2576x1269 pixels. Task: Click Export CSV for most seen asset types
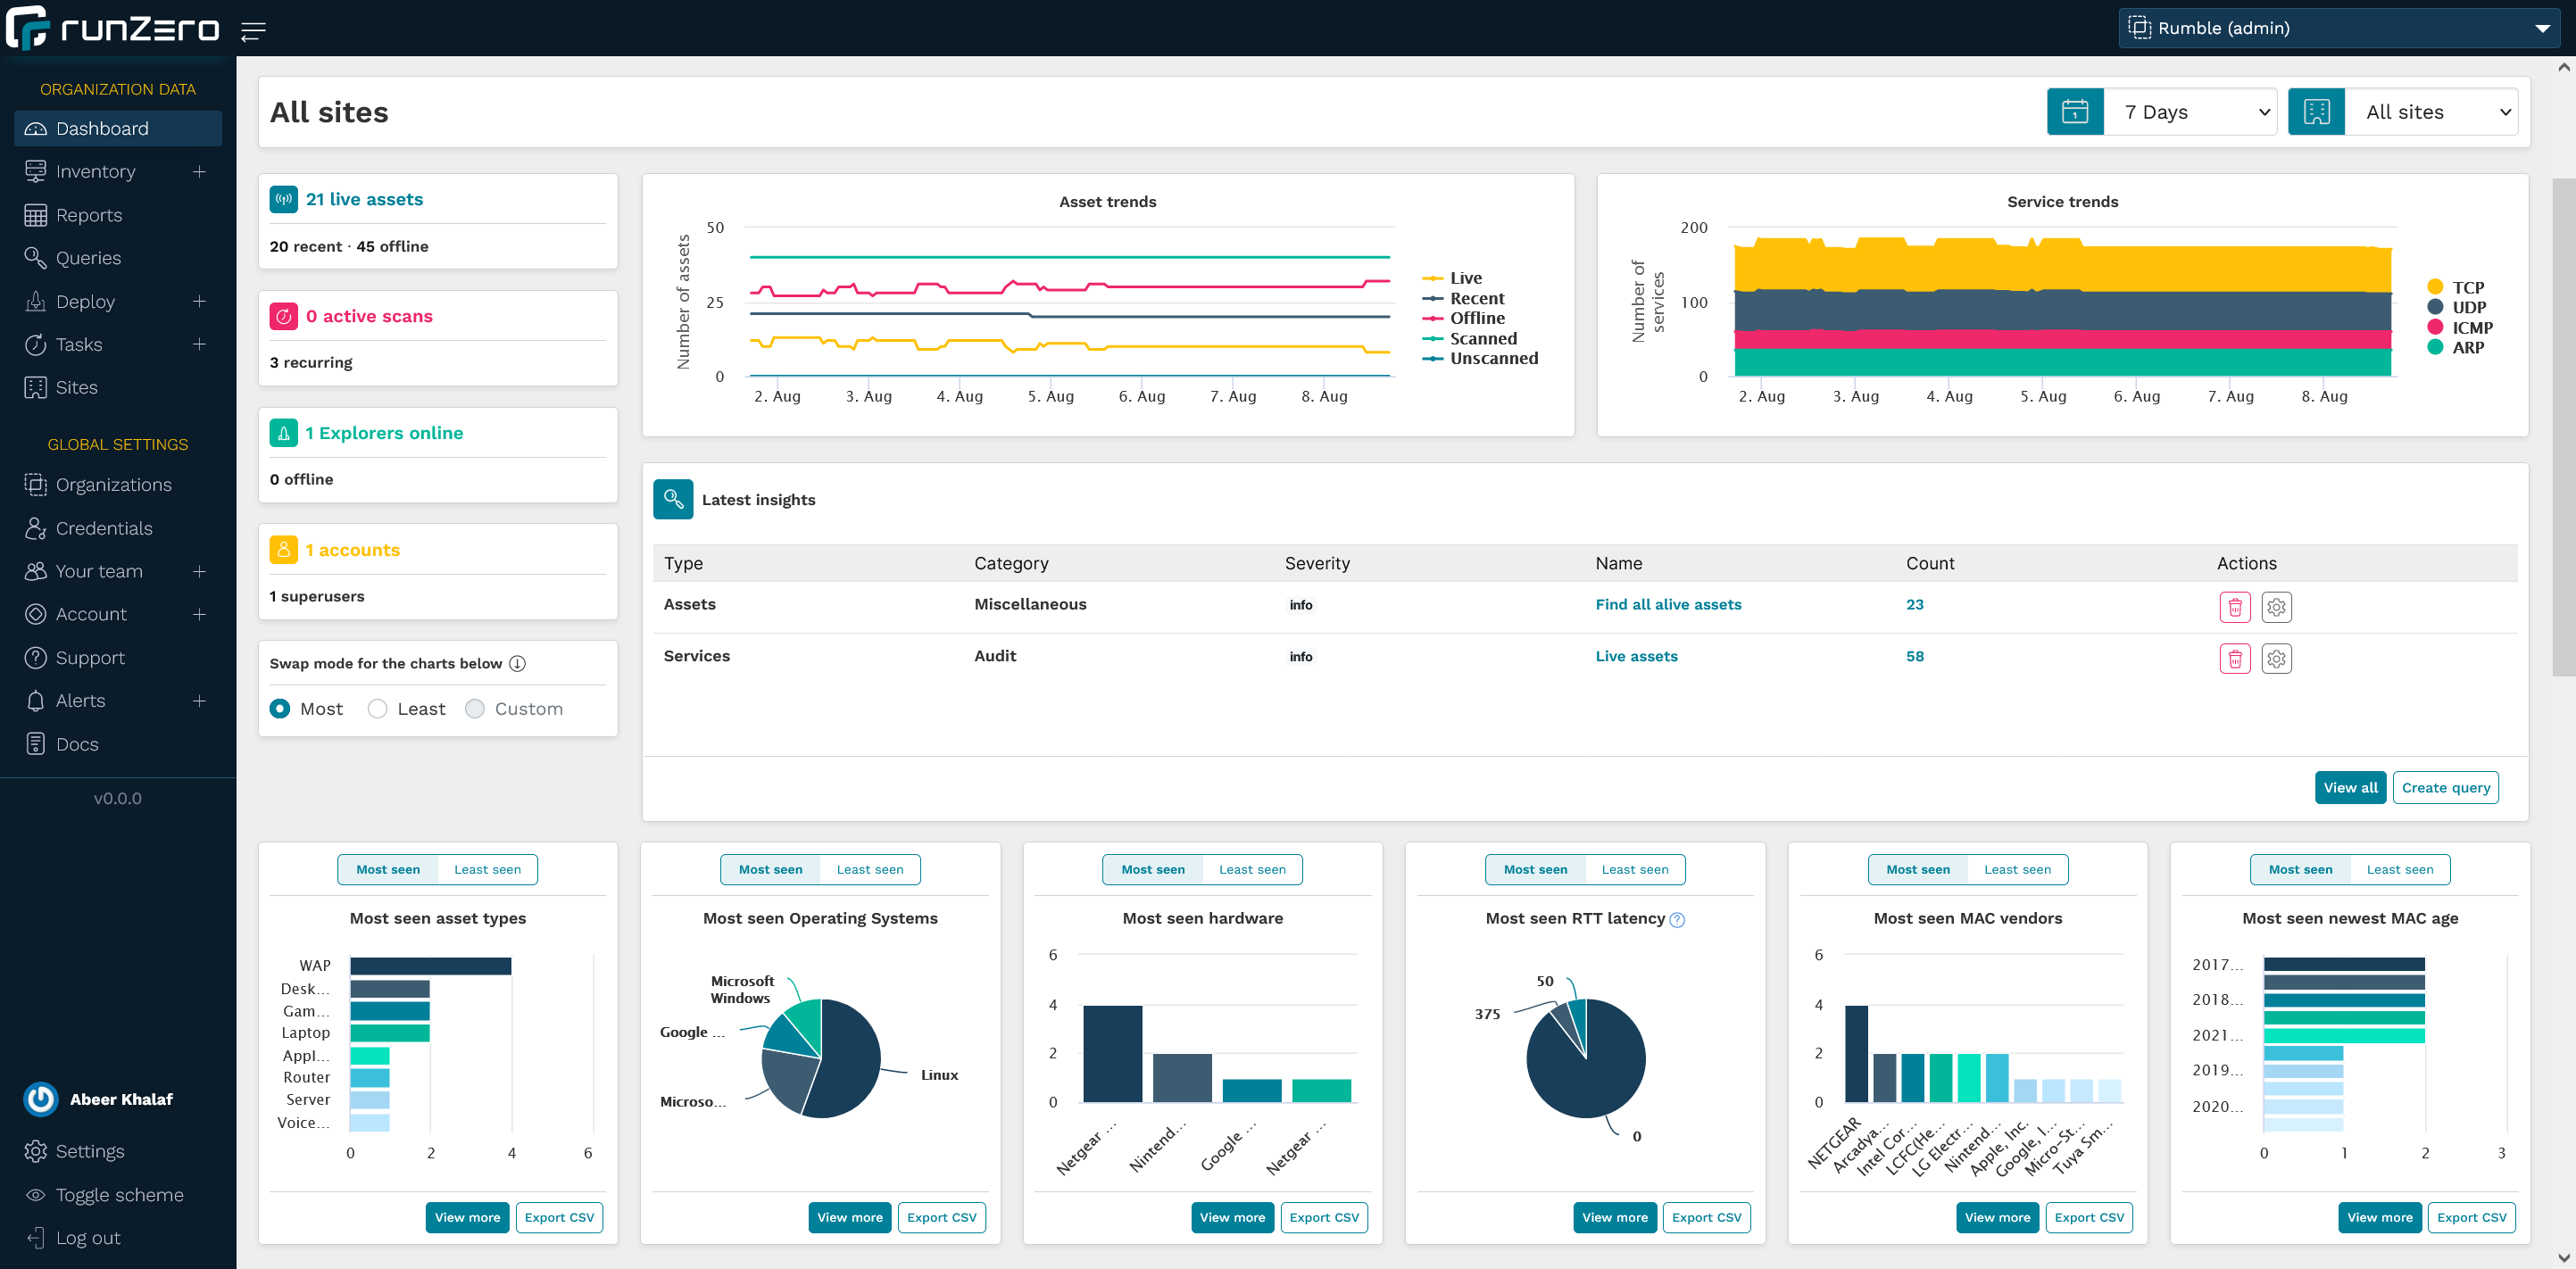(561, 1215)
